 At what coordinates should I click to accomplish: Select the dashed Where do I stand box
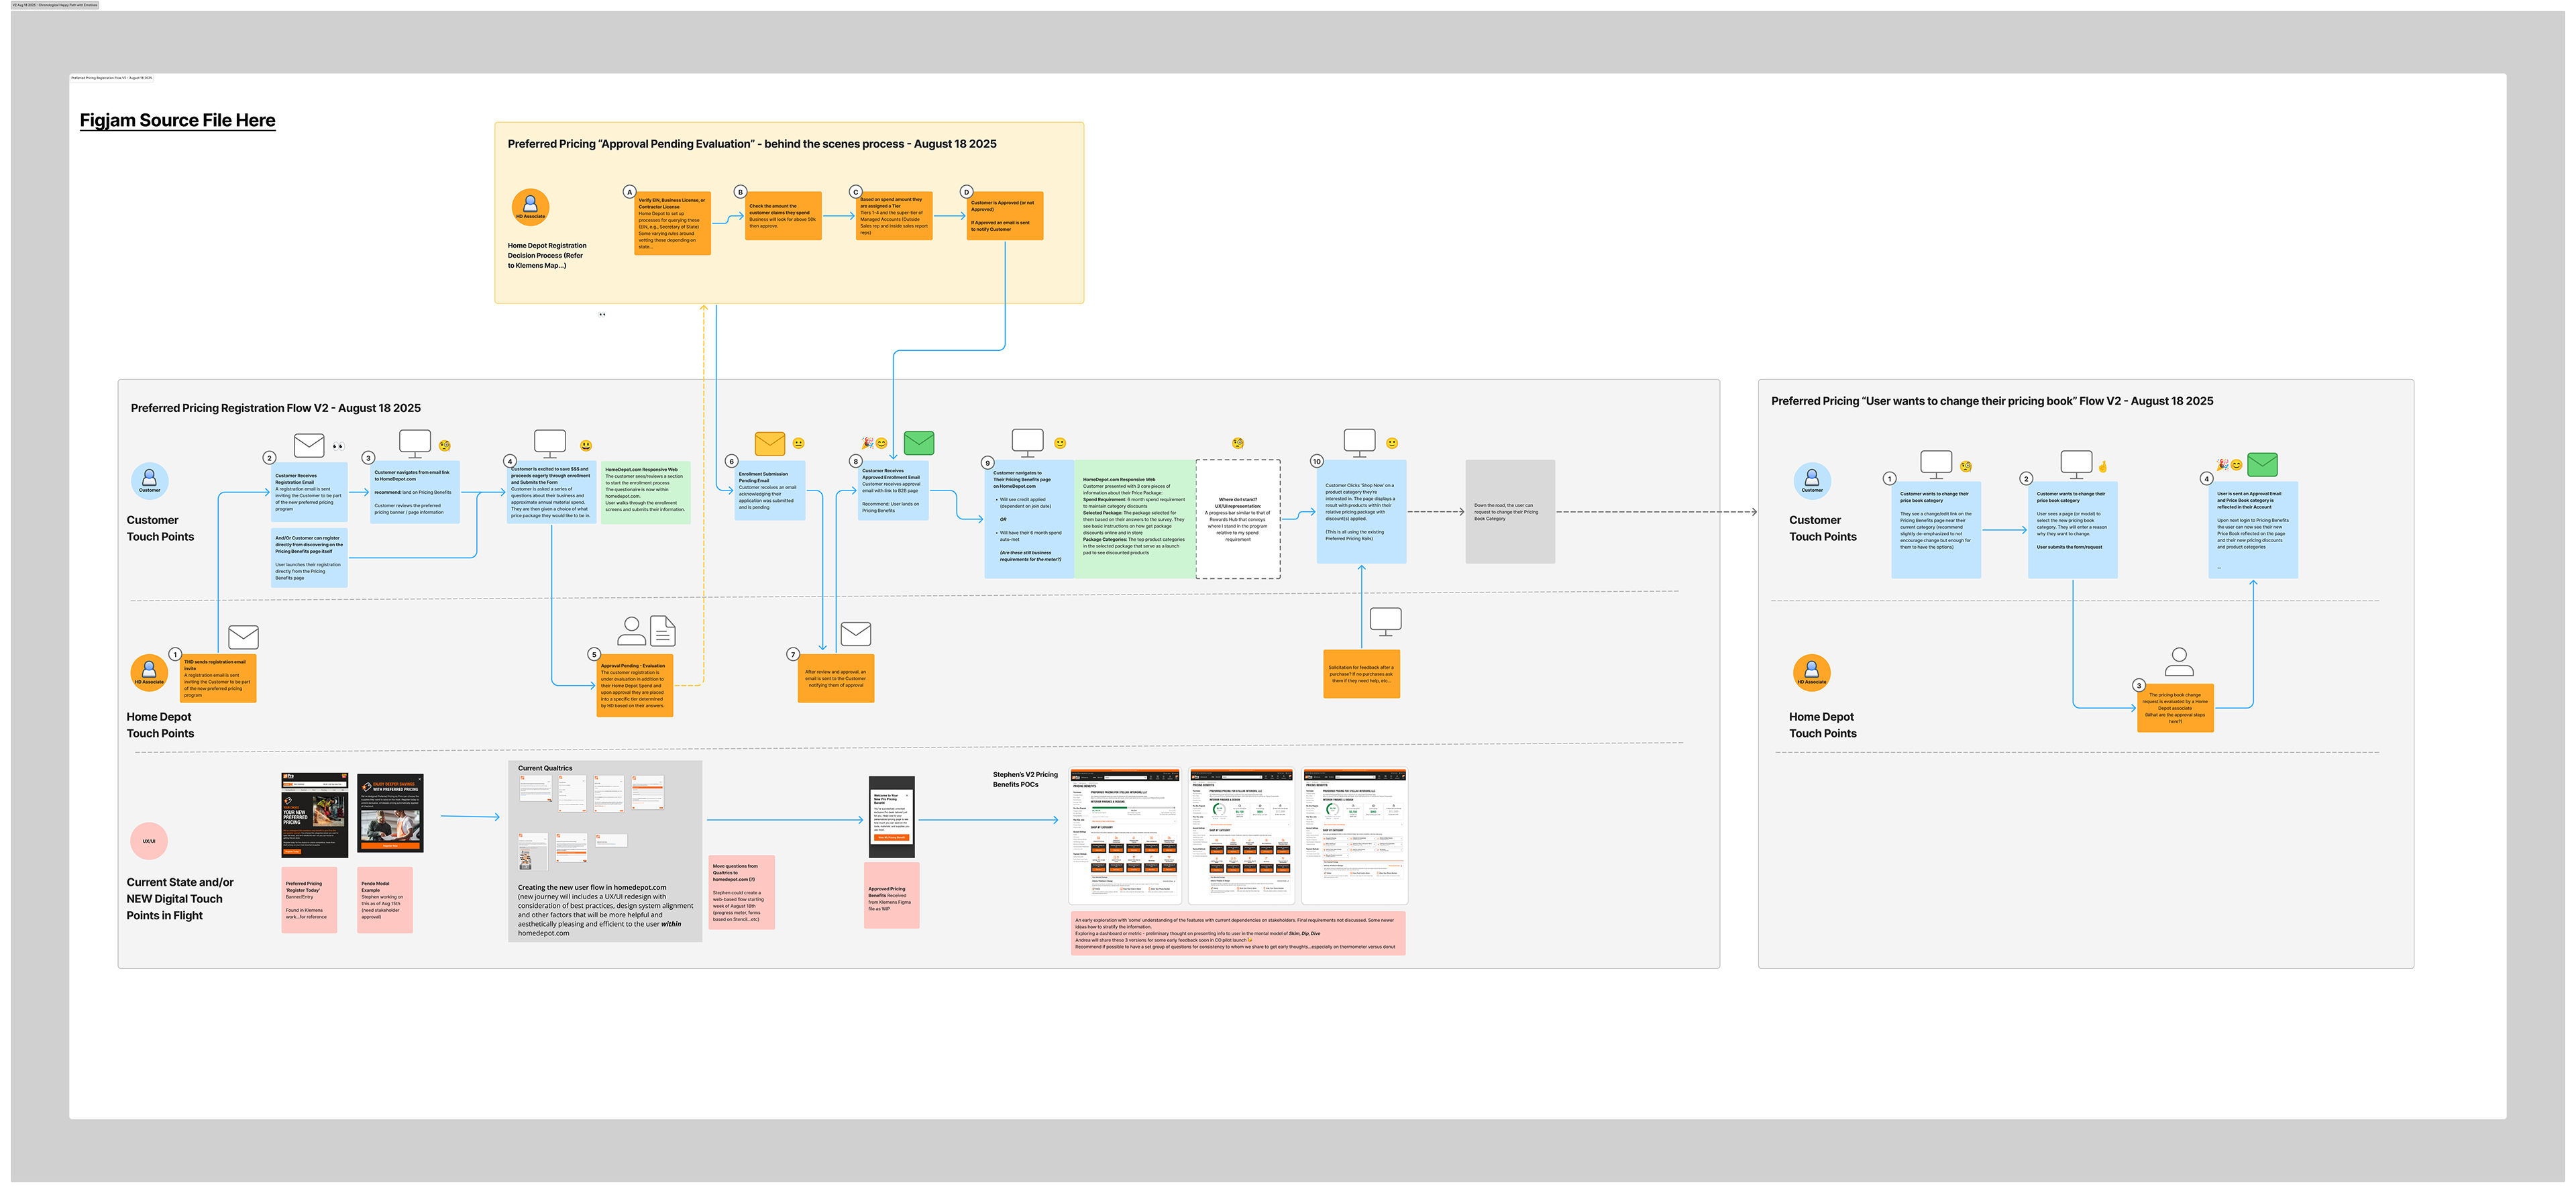pos(1237,519)
